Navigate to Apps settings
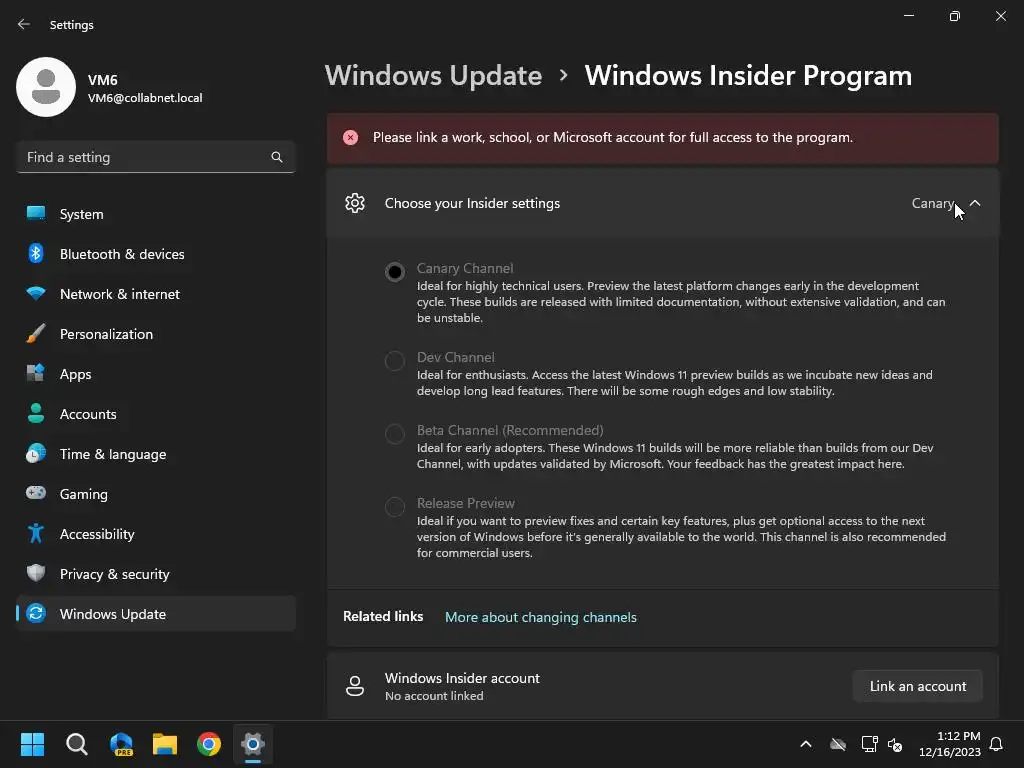Image resolution: width=1024 pixels, height=768 pixels. [x=155, y=374]
